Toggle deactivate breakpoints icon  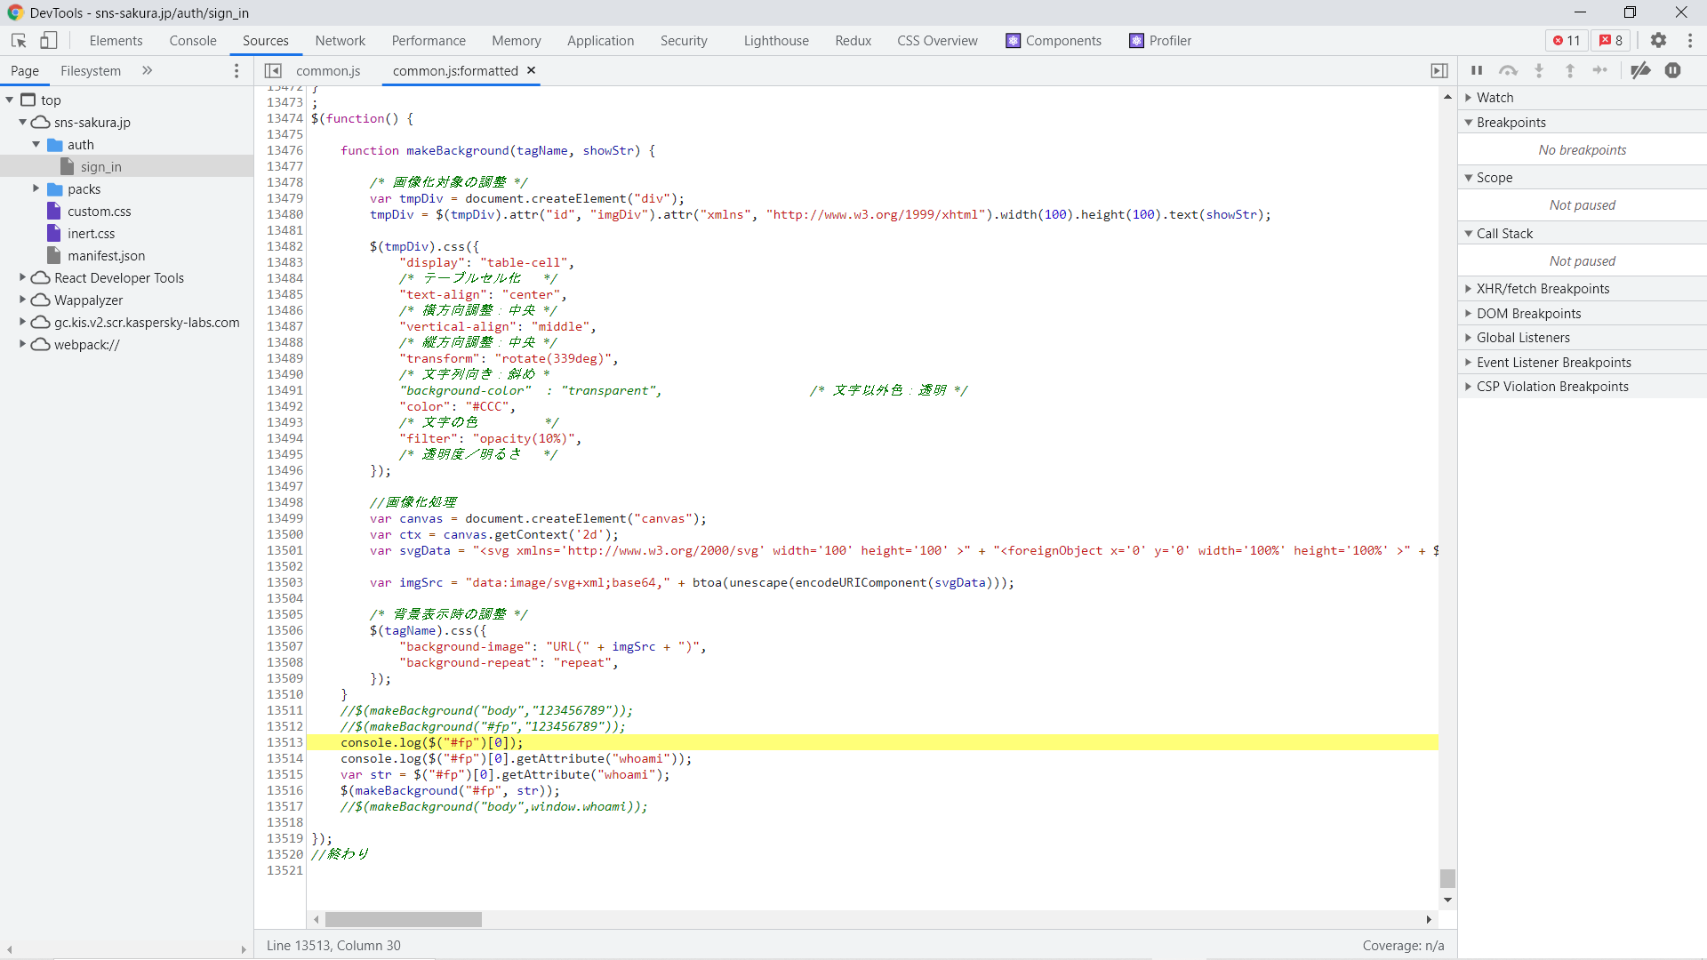click(1640, 71)
